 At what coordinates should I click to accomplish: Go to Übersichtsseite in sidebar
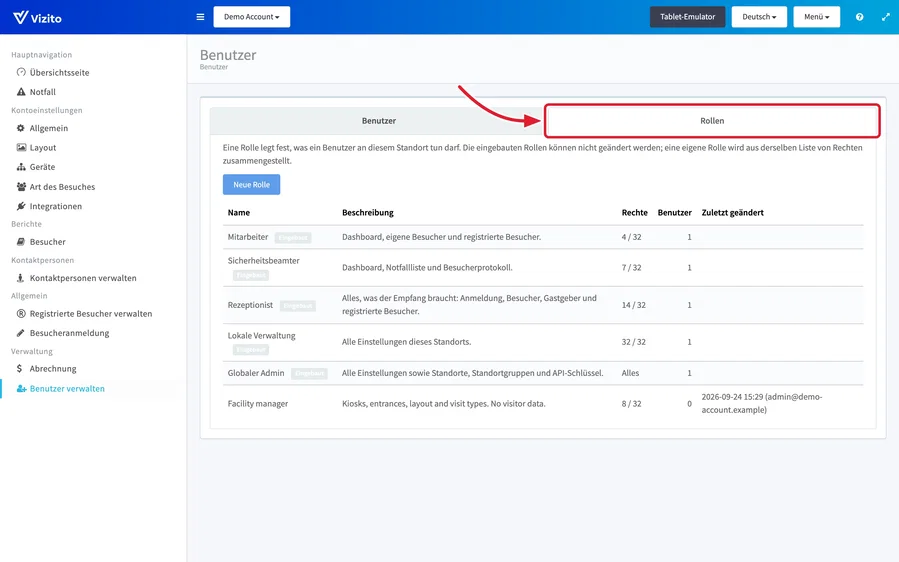60,72
